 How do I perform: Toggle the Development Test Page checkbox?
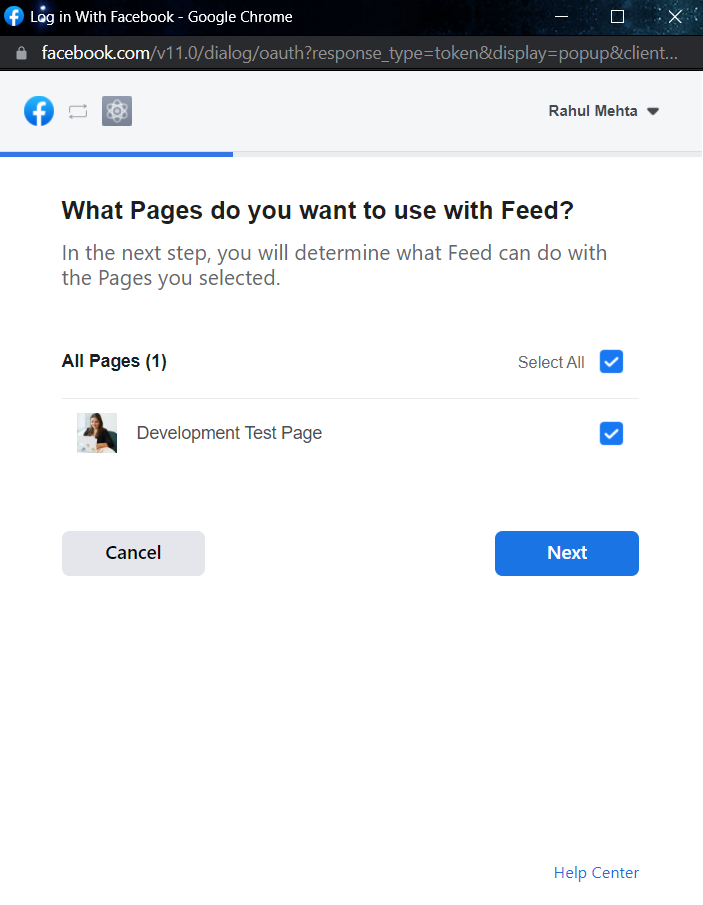611,433
